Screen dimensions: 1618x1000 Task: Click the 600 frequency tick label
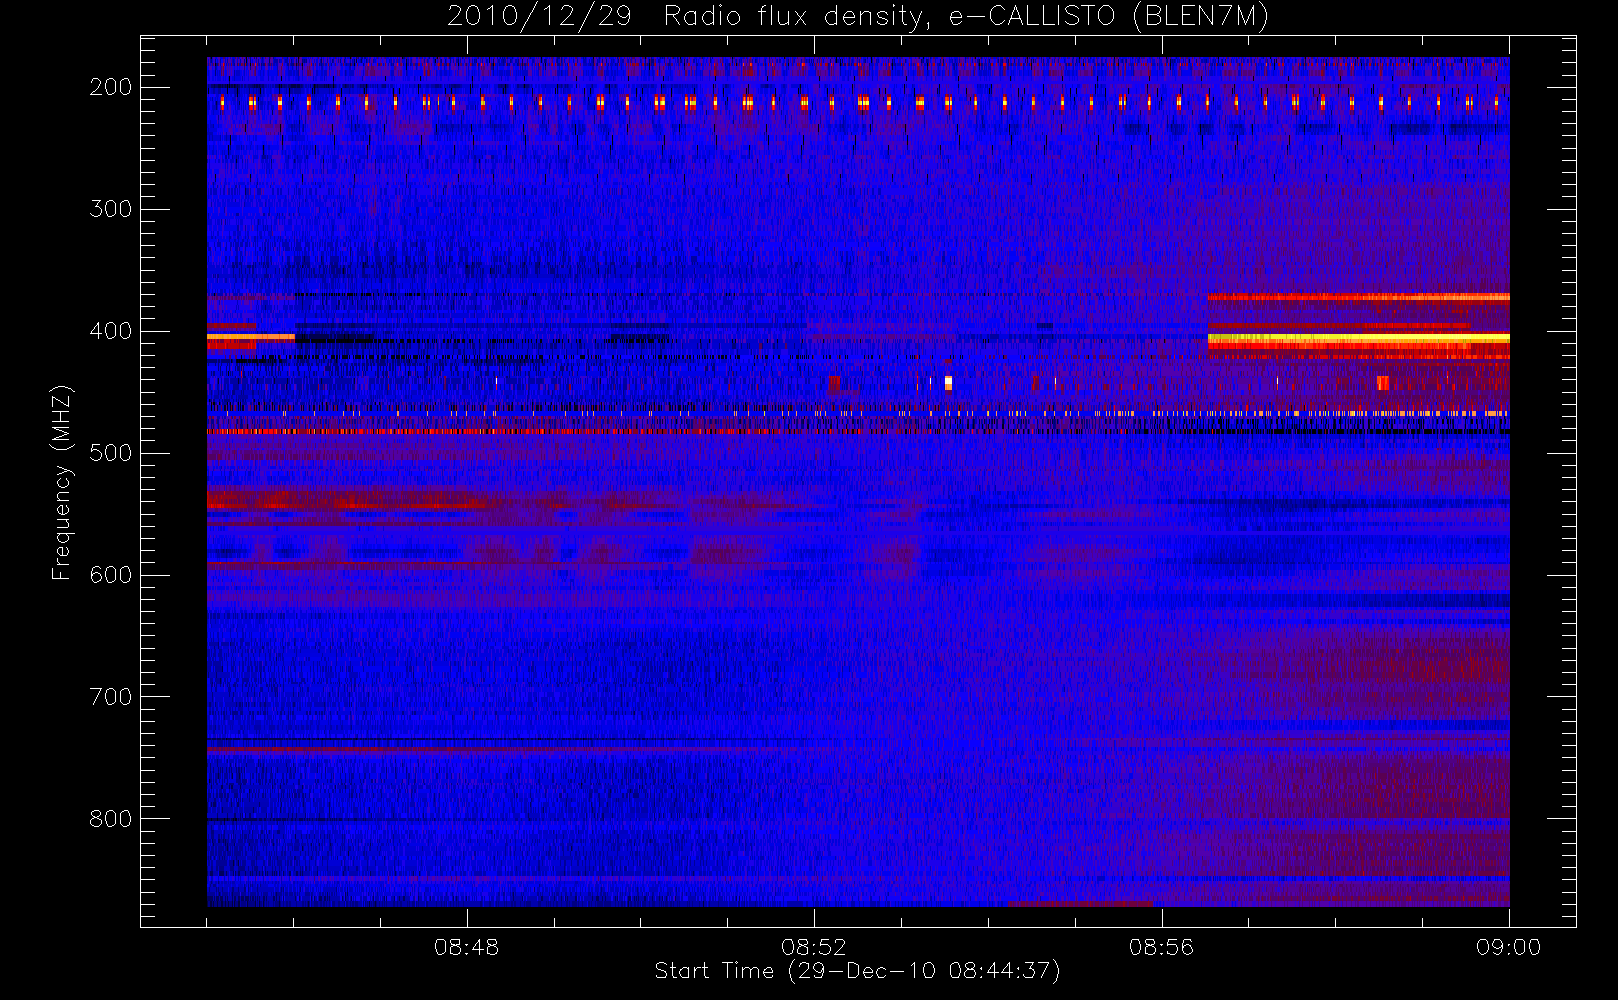tap(111, 575)
